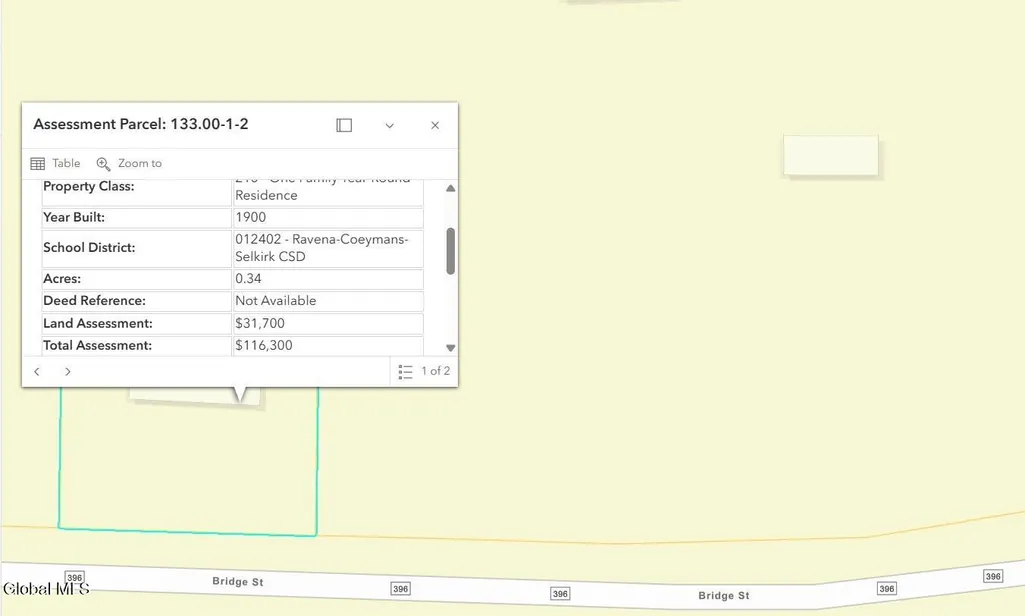The height and width of the screenshot is (616, 1025).
Task: Dock the Assessment Parcel popup panel
Action: coord(344,125)
